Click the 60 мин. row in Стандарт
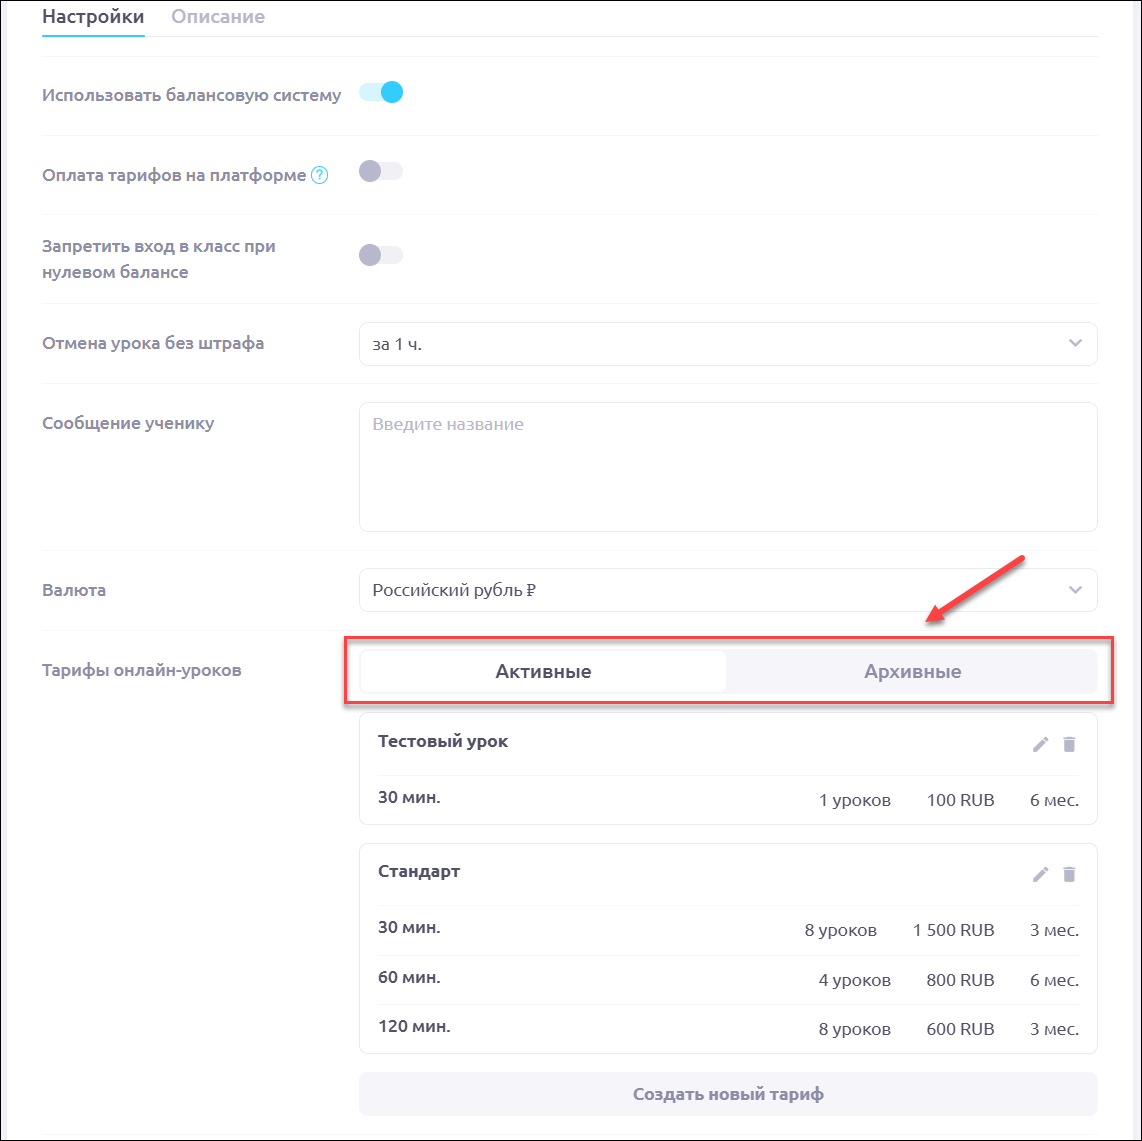 pyautogui.click(x=727, y=980)
